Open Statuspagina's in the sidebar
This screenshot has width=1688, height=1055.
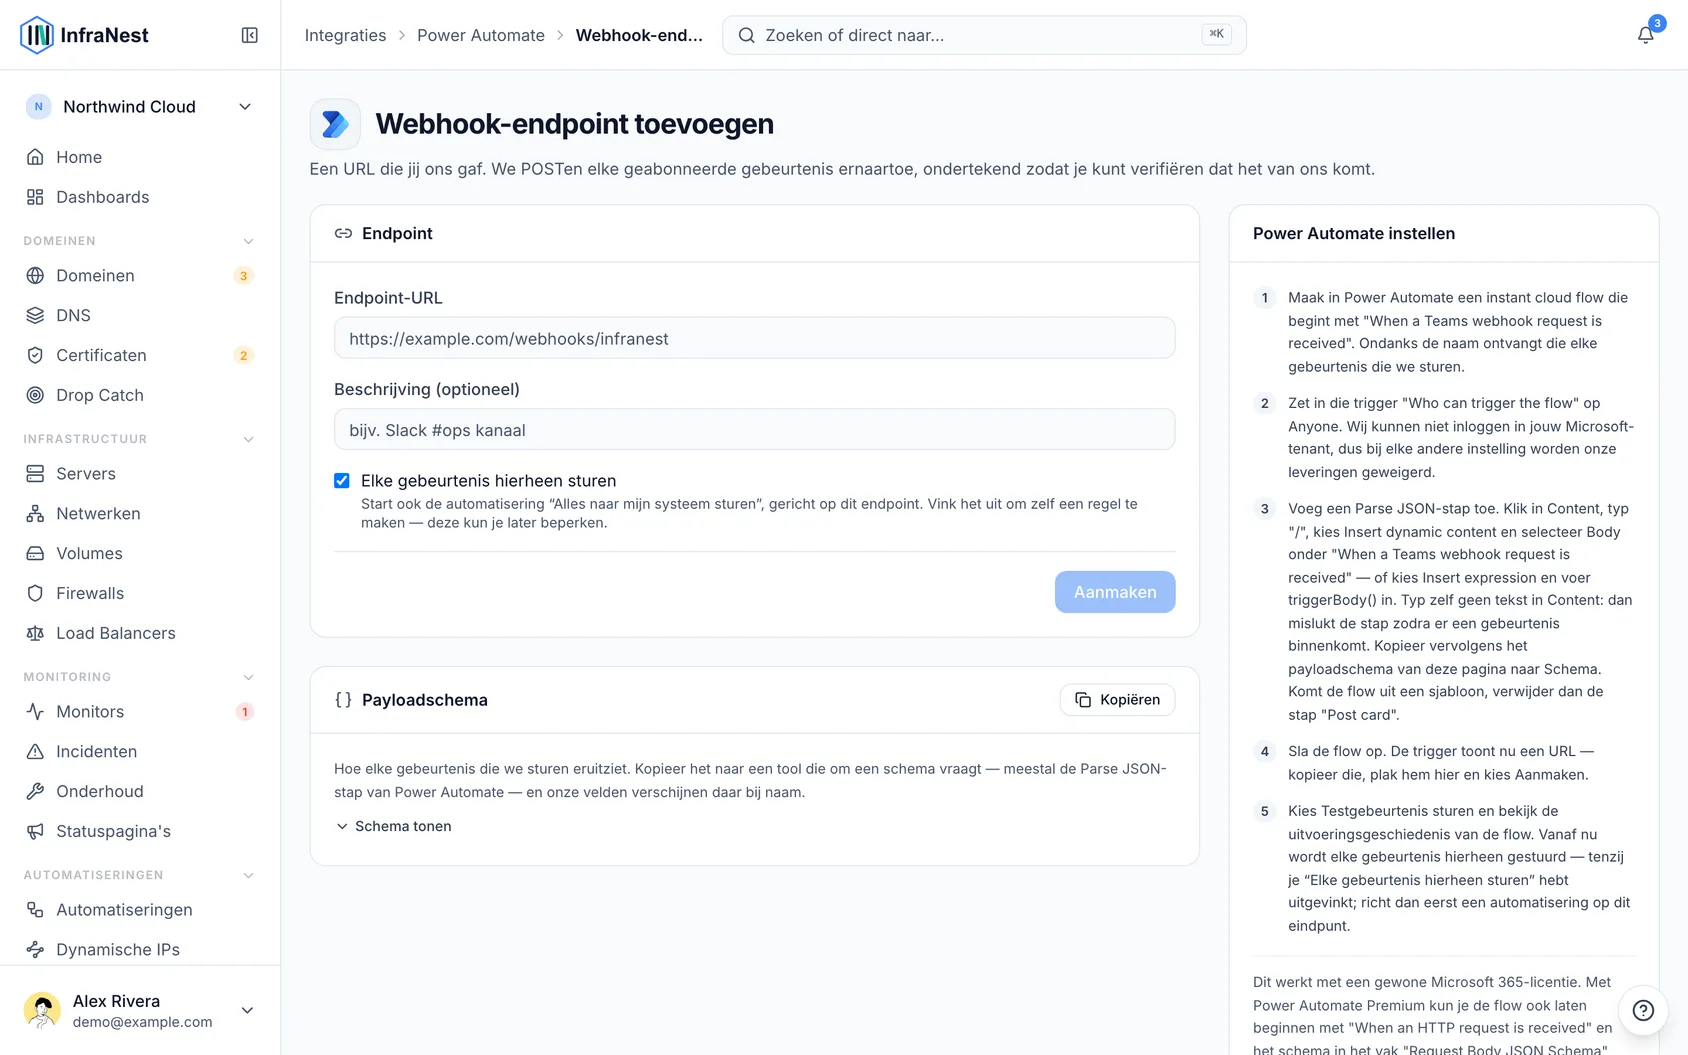pos(140,831)
